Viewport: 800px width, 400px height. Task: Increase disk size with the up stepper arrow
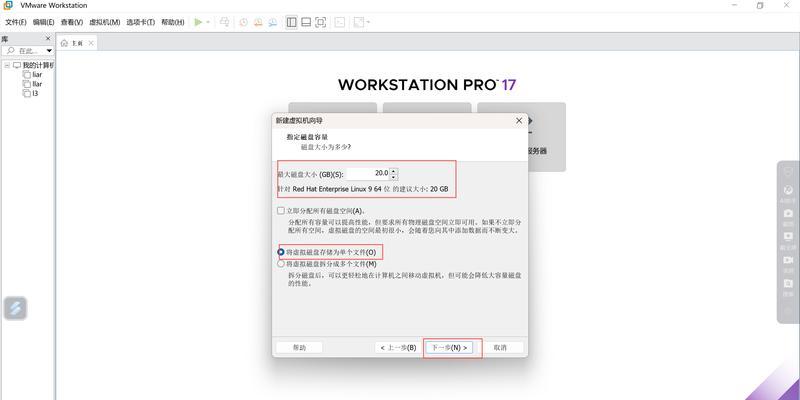tap(393, 171)
